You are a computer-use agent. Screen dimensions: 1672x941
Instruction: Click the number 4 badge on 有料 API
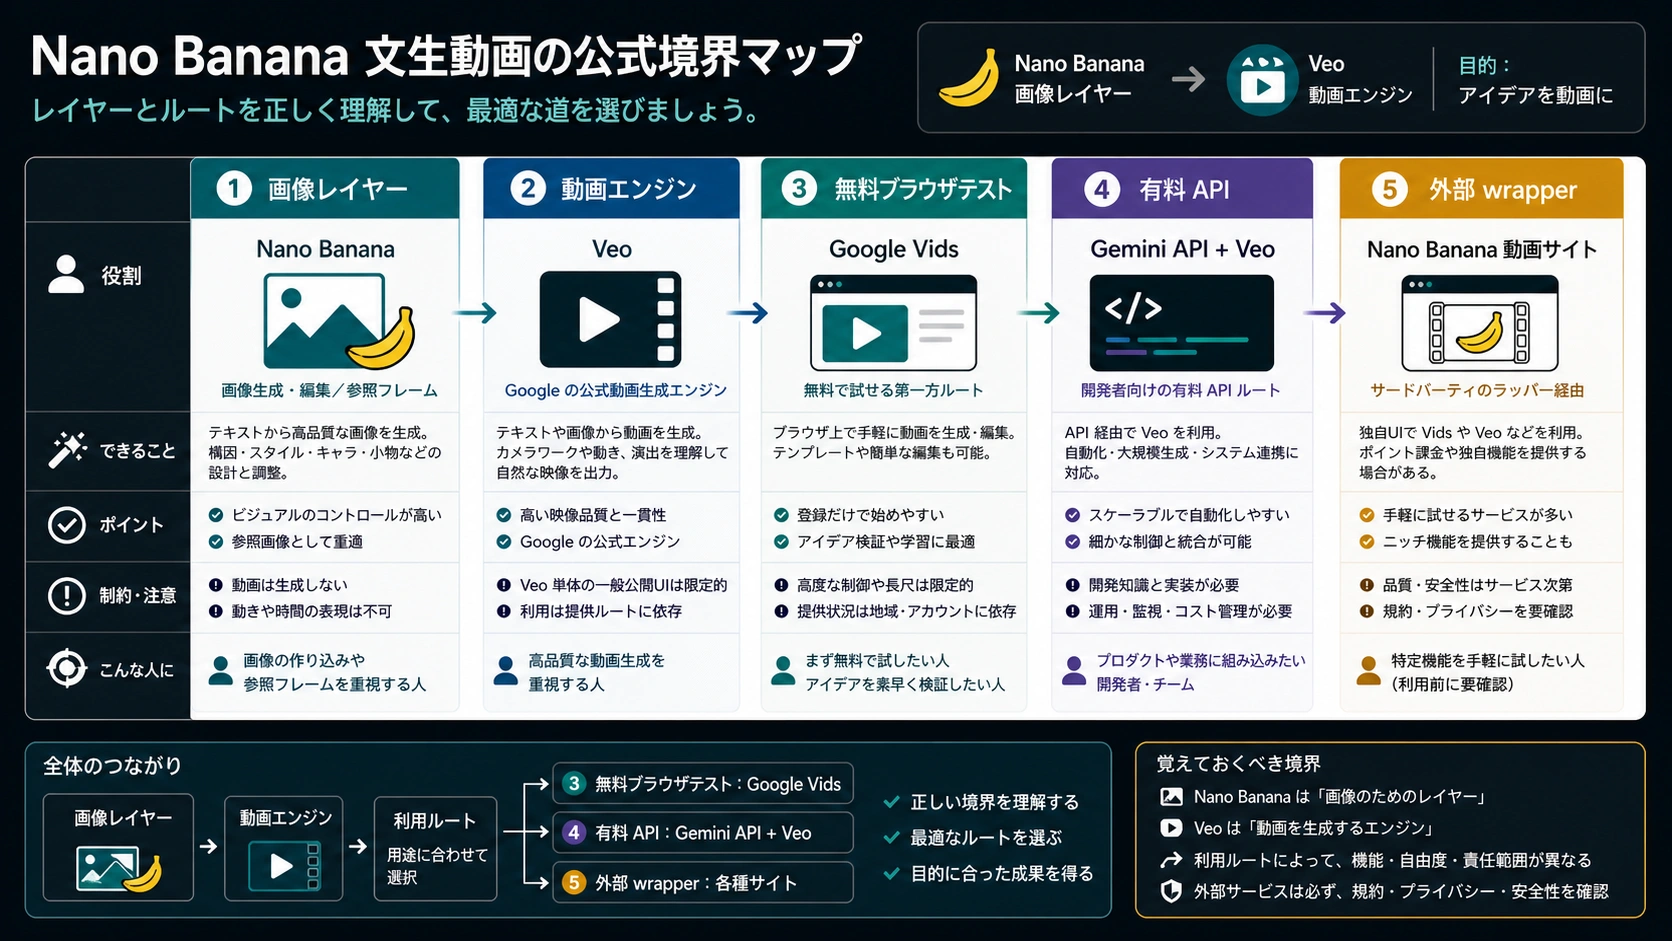1102,189
